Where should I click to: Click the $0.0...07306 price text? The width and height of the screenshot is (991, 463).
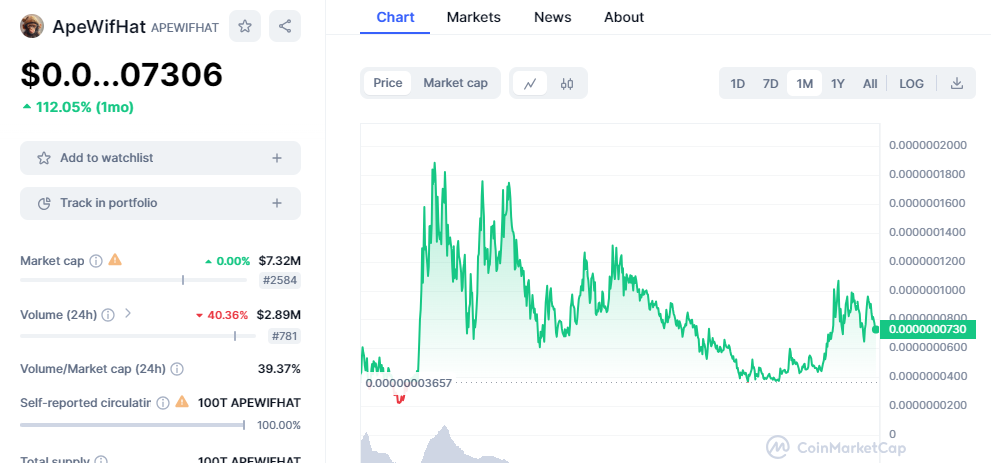(x=121, y=75)
